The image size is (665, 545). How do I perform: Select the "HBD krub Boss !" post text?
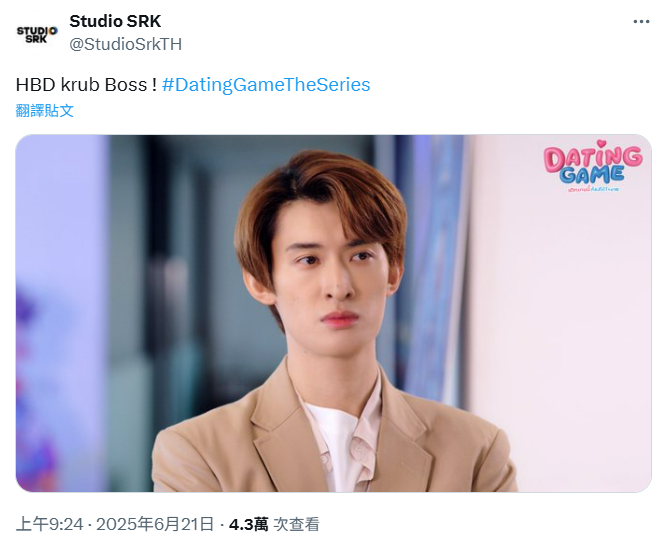(87, 84)
